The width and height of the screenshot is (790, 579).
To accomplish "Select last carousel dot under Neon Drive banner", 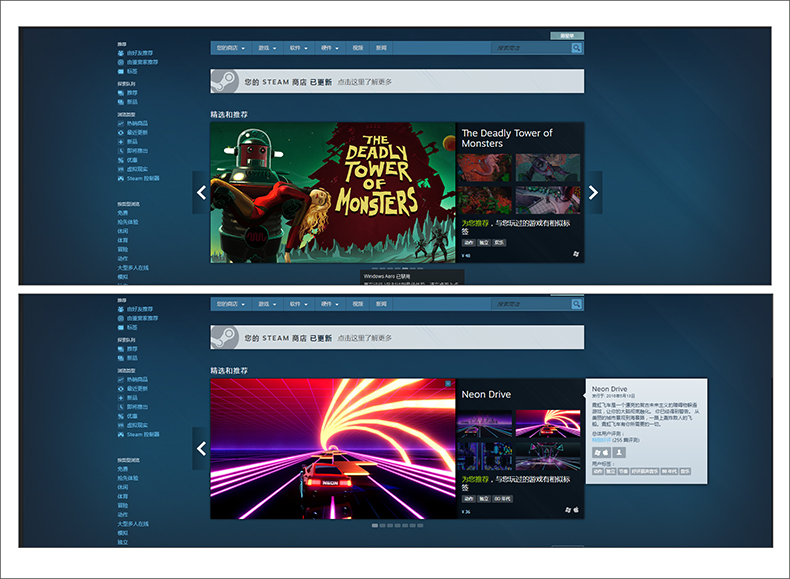I will pyautogui.click(x=420, y=525).
